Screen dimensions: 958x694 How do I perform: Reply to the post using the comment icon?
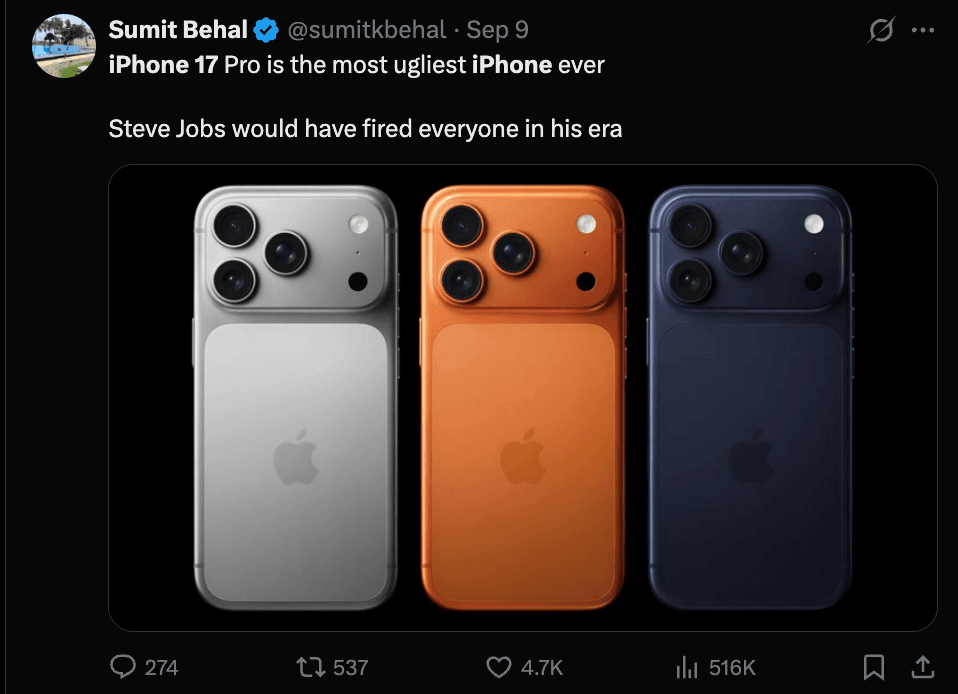pos(125,666)
